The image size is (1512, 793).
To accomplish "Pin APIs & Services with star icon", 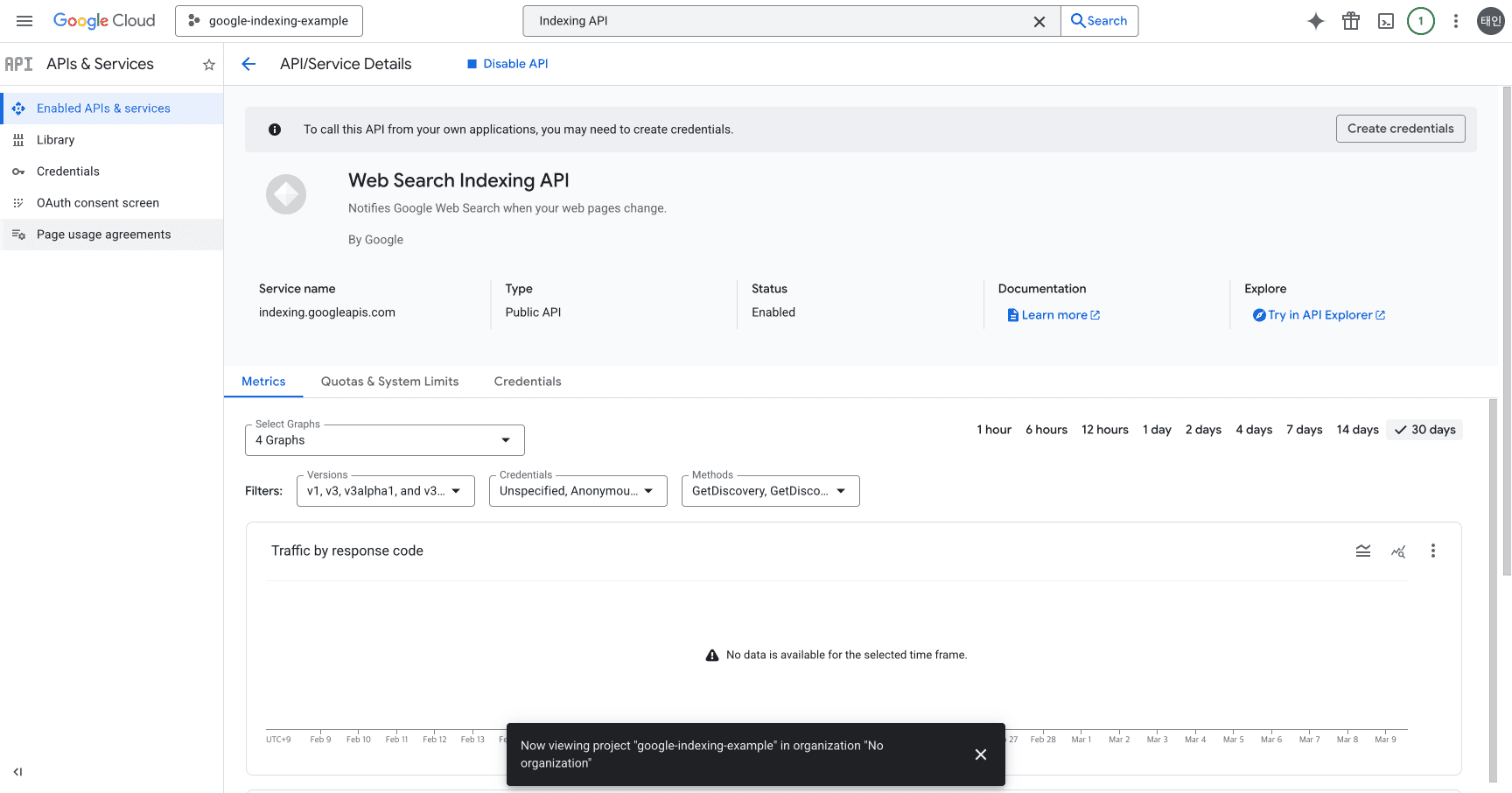I will point(209,64).
